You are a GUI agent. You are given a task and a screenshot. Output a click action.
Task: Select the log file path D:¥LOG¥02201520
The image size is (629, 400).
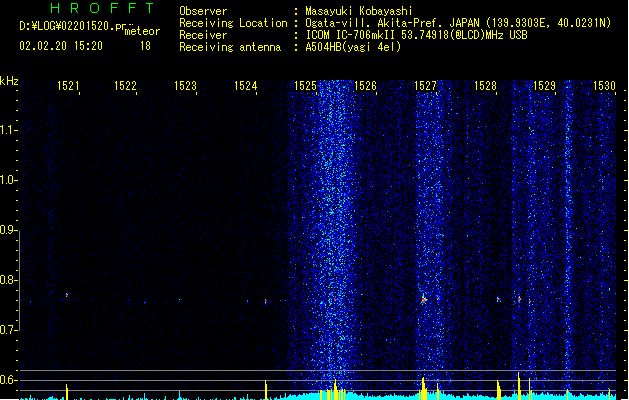click(x=66, y=26)
